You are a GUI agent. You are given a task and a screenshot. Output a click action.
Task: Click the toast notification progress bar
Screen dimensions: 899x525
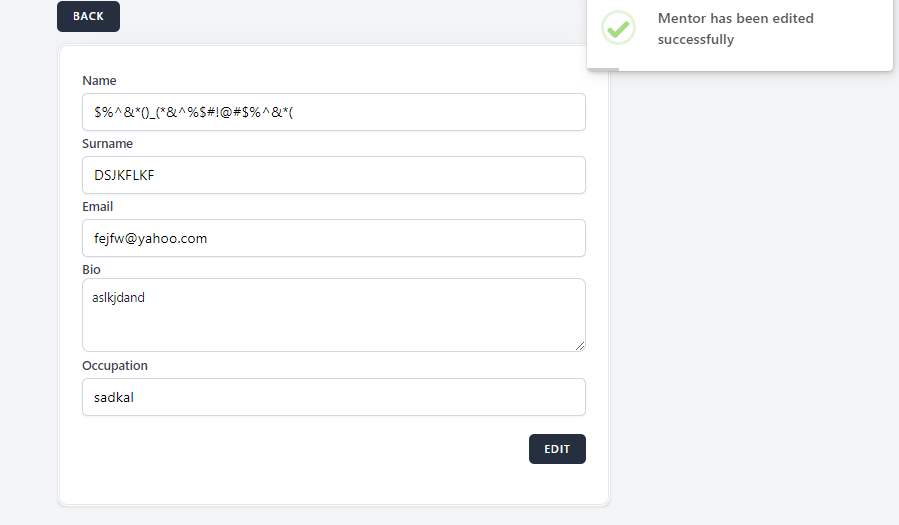click(604, 69)
